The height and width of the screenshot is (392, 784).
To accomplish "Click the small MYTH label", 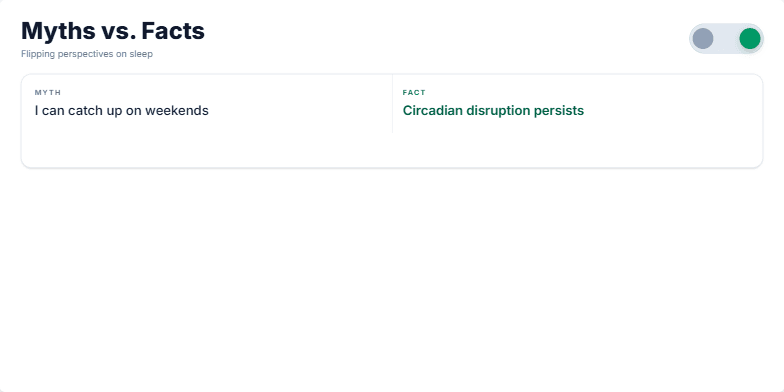I will click(x=48, y=92).
